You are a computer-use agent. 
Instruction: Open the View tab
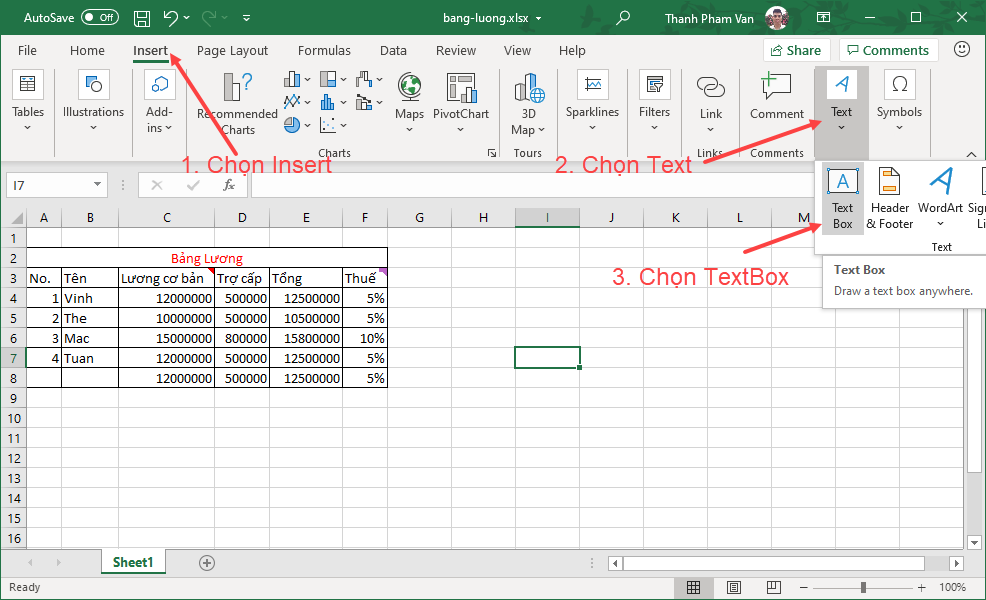(517, 50)
